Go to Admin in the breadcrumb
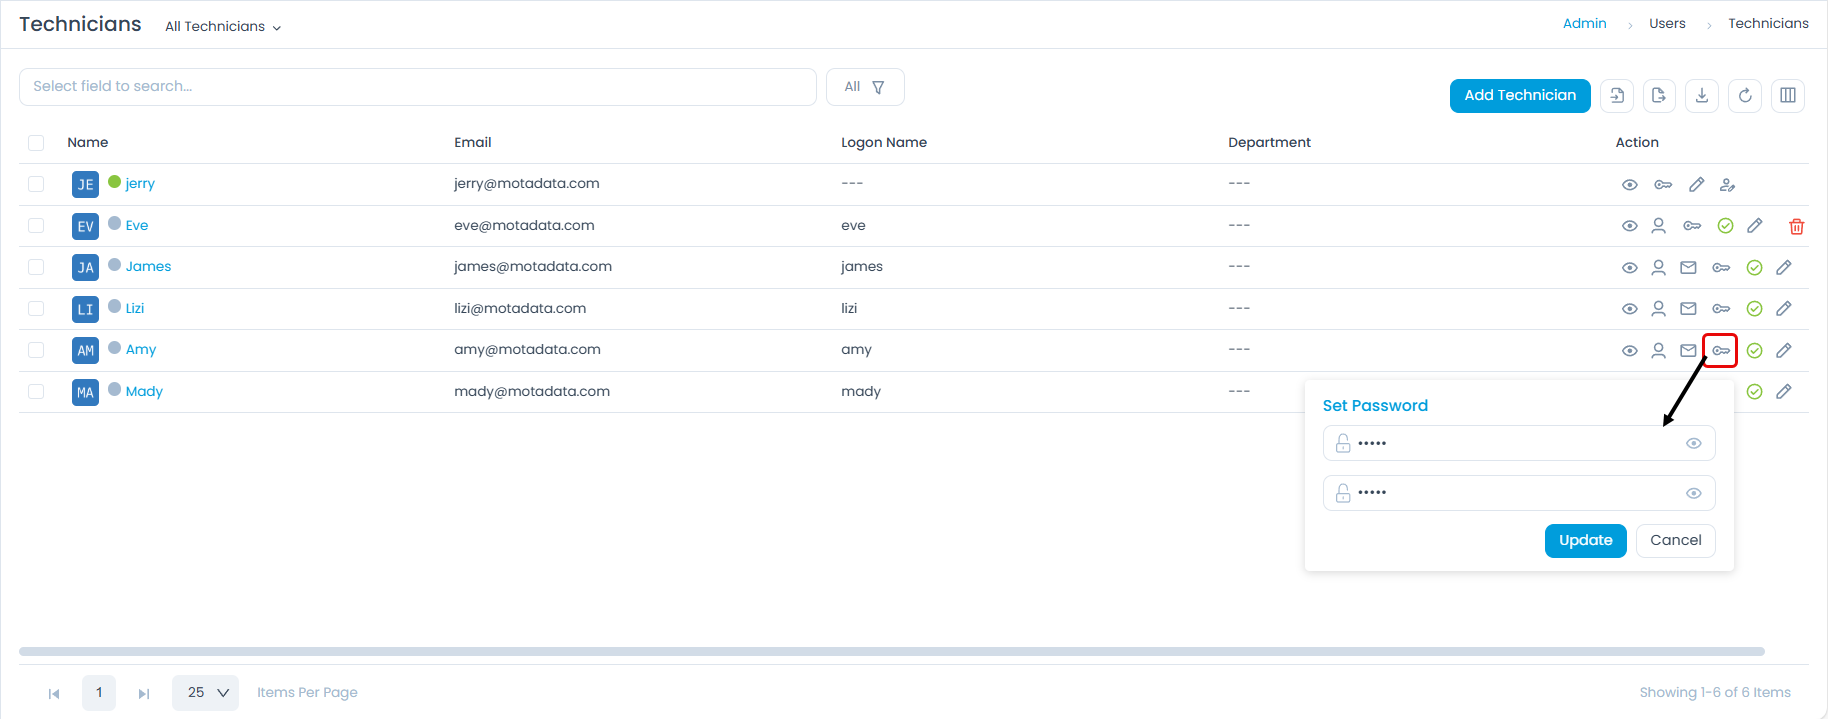Image resolution: width=1828 pixels, height=719 pixels. (1584, 24)
